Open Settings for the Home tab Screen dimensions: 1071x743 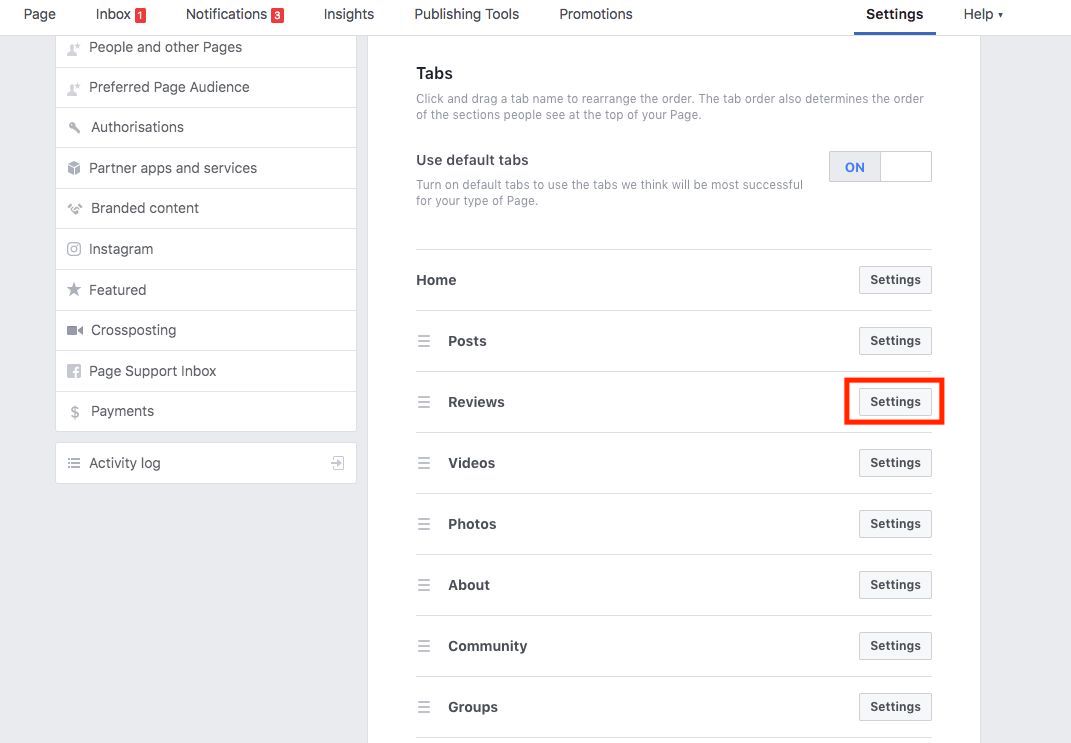click(895, 280)
